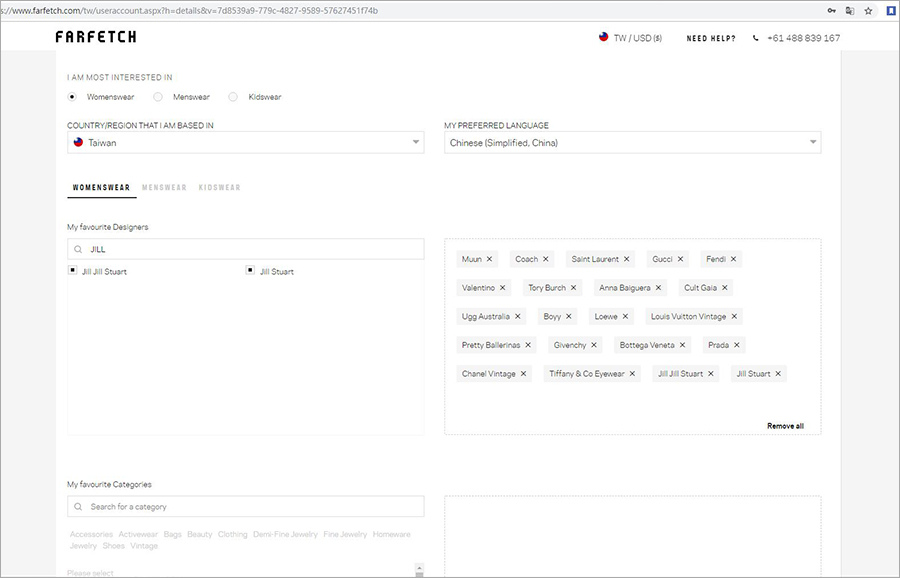Screen dimensions: 900x578
Task: Switch to the Kidswear tab
Action: pyautogui.click(x=219, y=188)
